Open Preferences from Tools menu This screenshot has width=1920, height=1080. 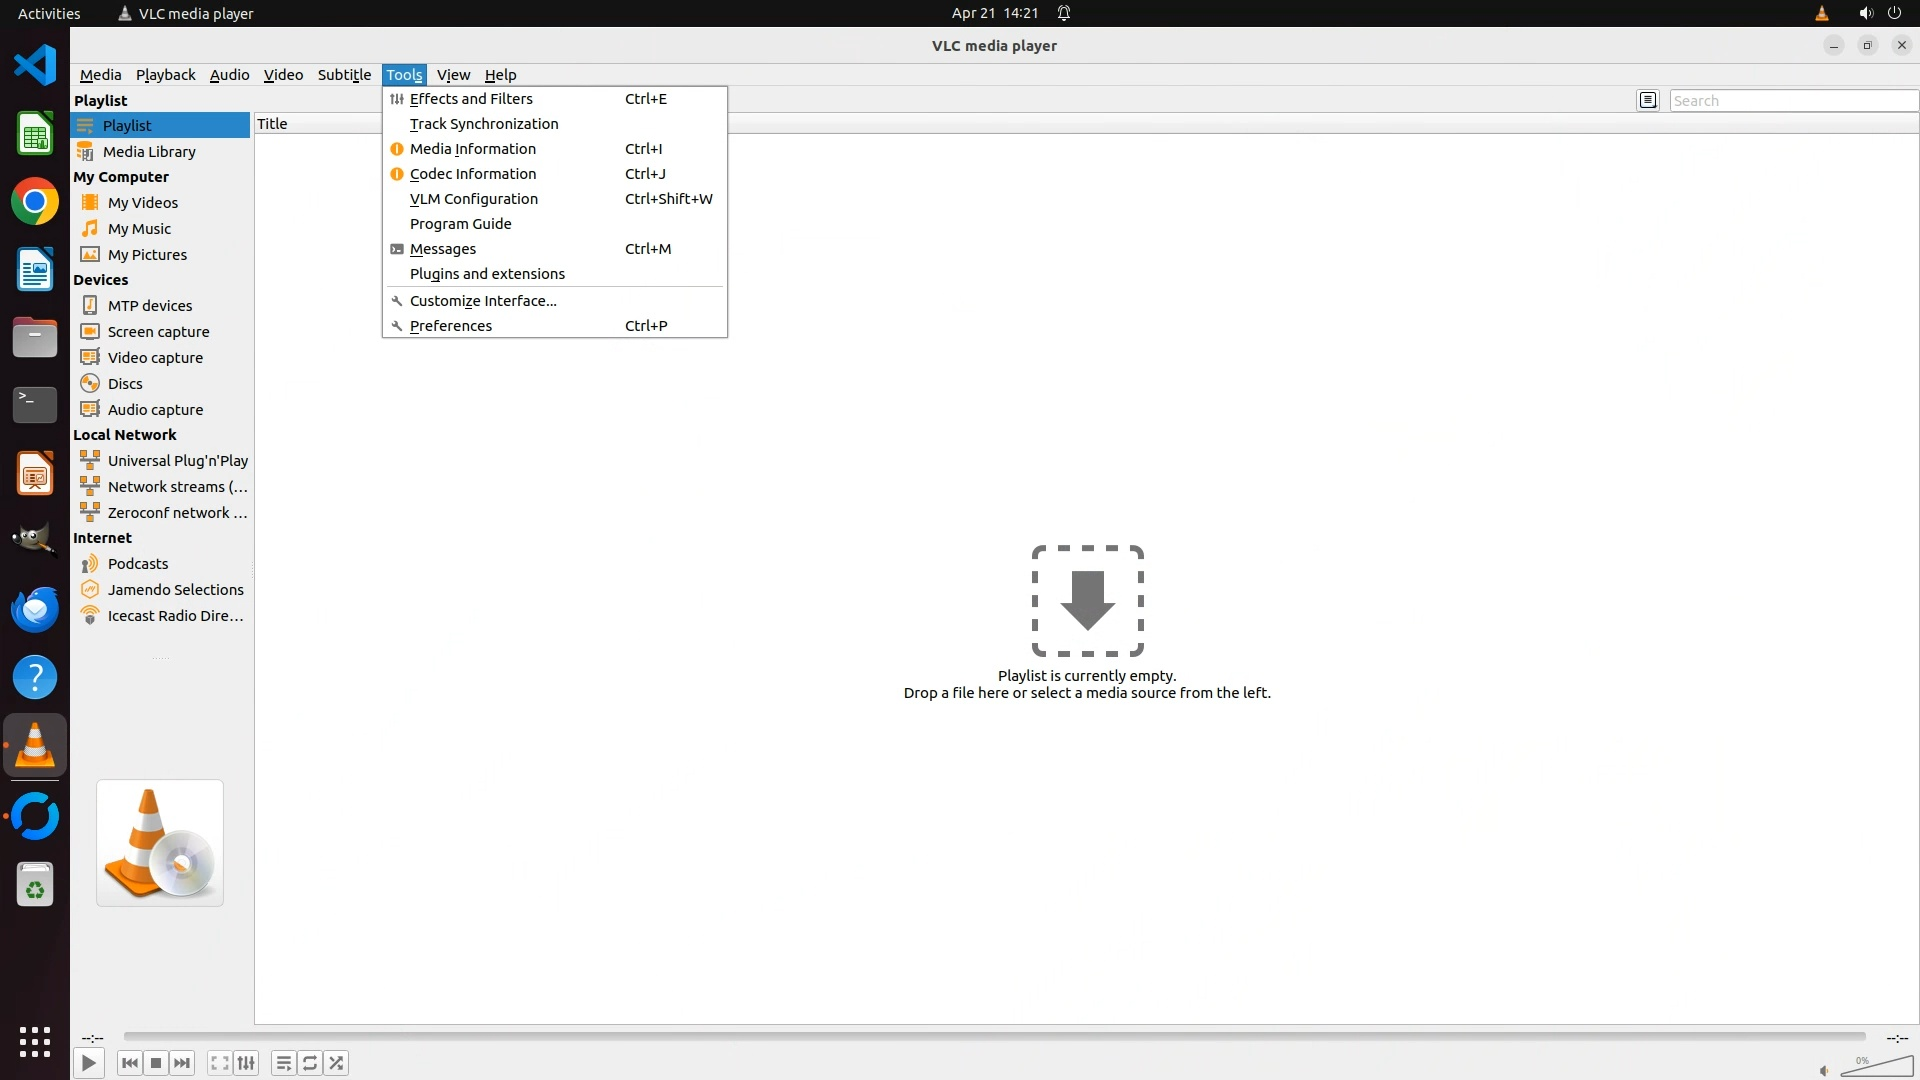pos(451,326)
